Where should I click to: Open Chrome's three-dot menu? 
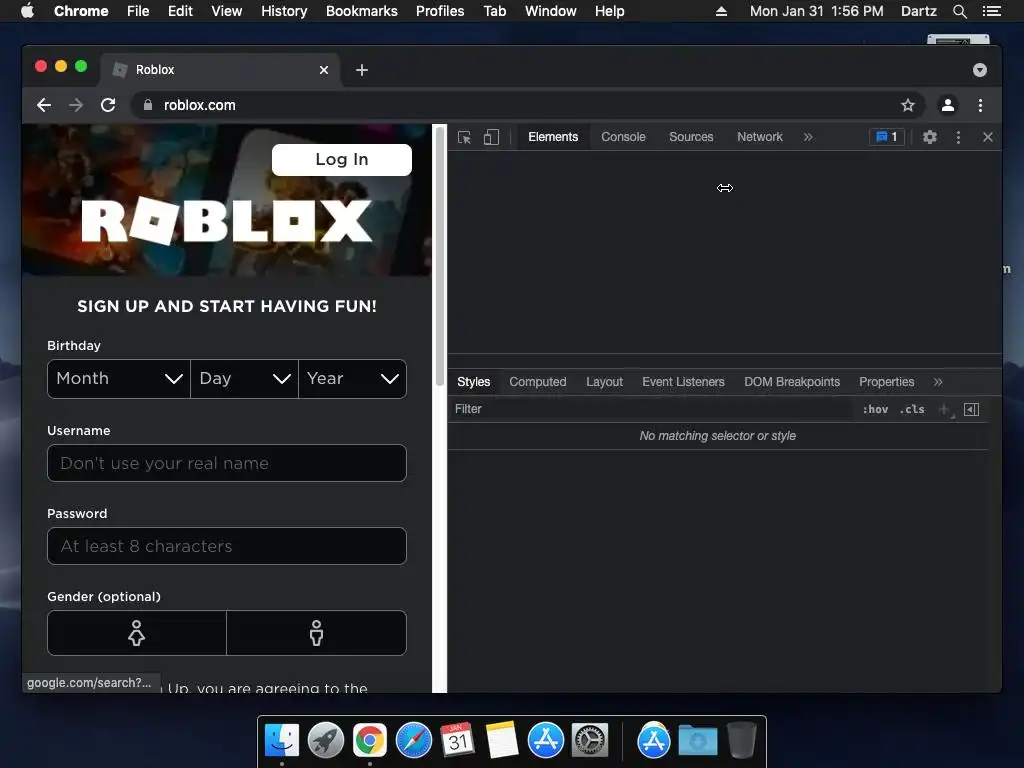click(980, 105)
